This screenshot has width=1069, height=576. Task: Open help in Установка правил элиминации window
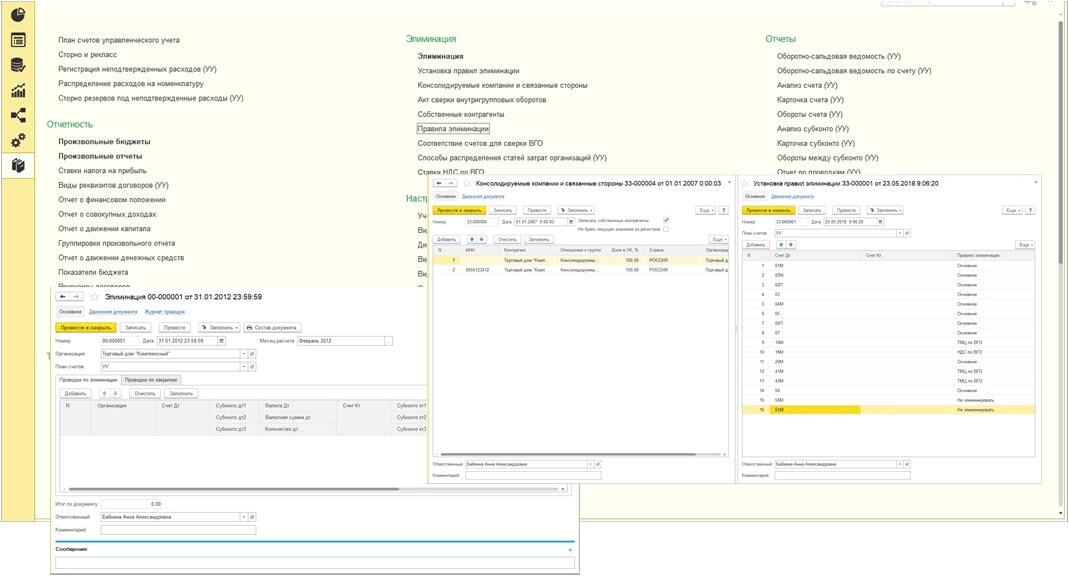click(x=1030, y=211)
